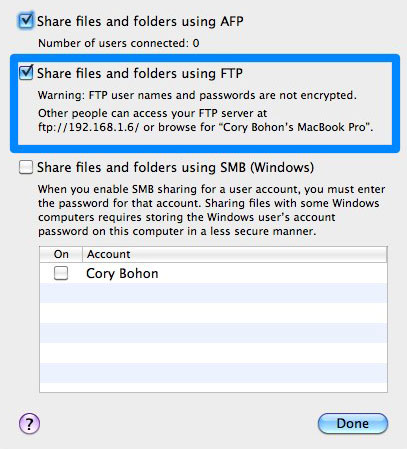Tick the On checkbox for Cory Bohon
The image size is (407, 449).
(61, 273)
